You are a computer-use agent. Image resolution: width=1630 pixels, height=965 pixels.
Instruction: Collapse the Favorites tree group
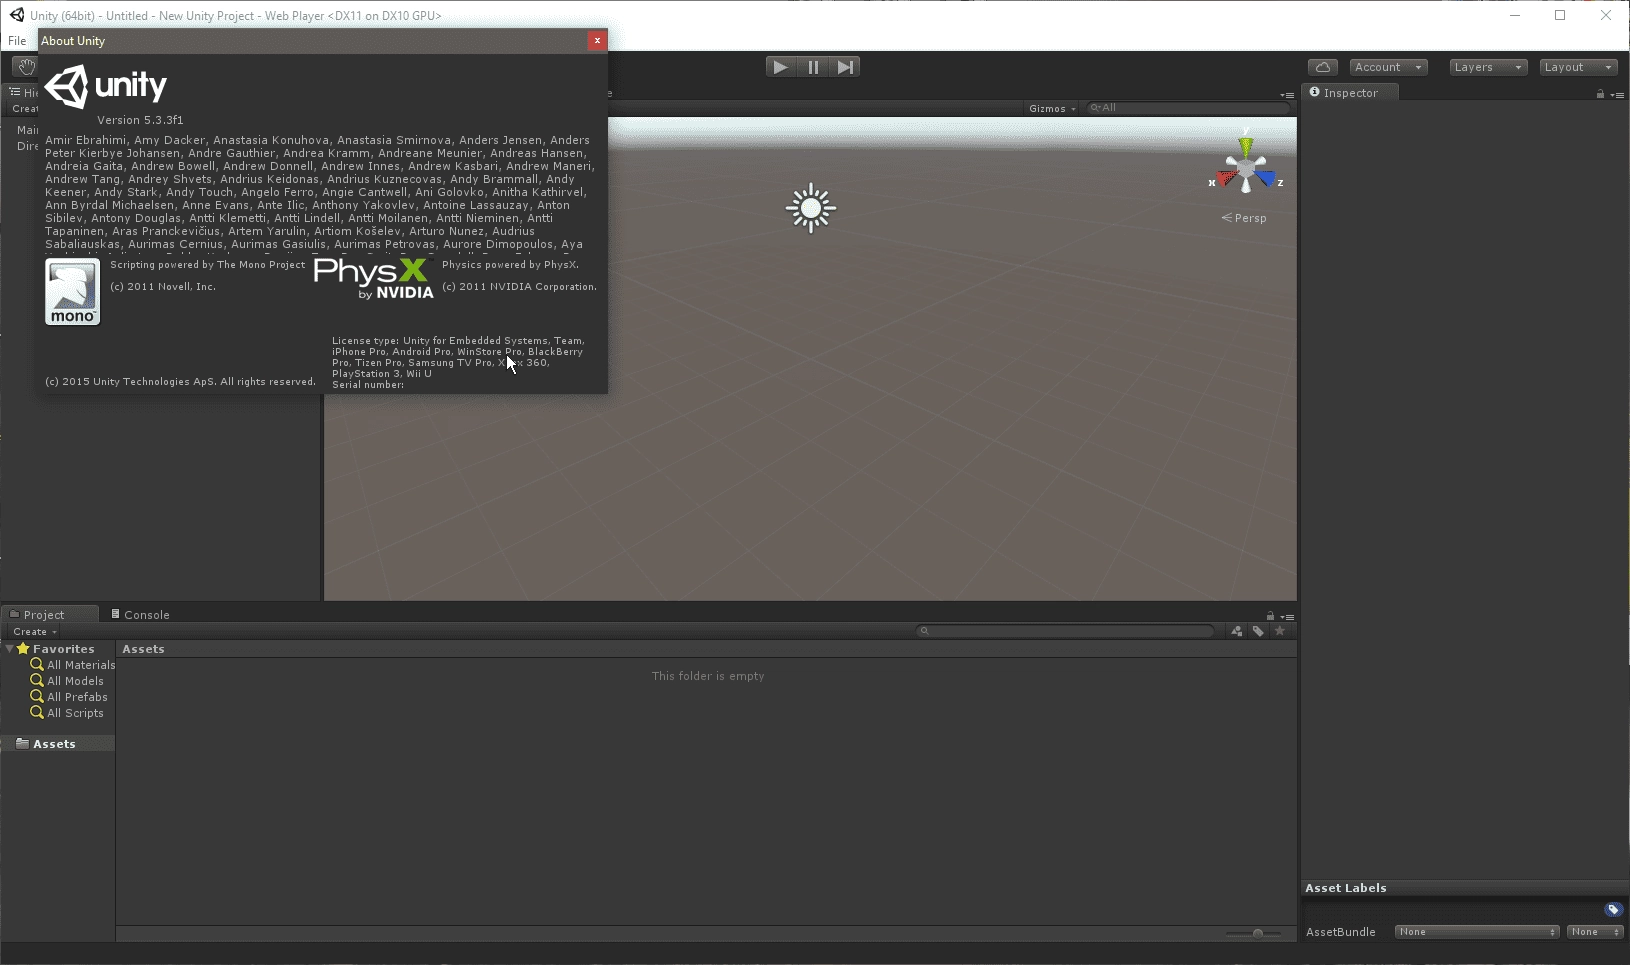click(9, 649)
